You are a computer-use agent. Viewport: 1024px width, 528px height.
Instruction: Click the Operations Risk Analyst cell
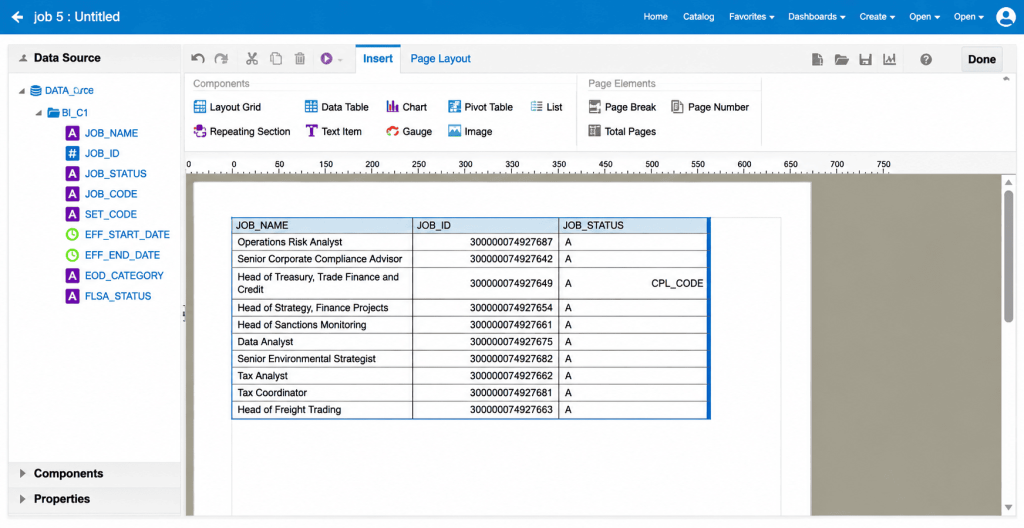click(x=322, y=242)
